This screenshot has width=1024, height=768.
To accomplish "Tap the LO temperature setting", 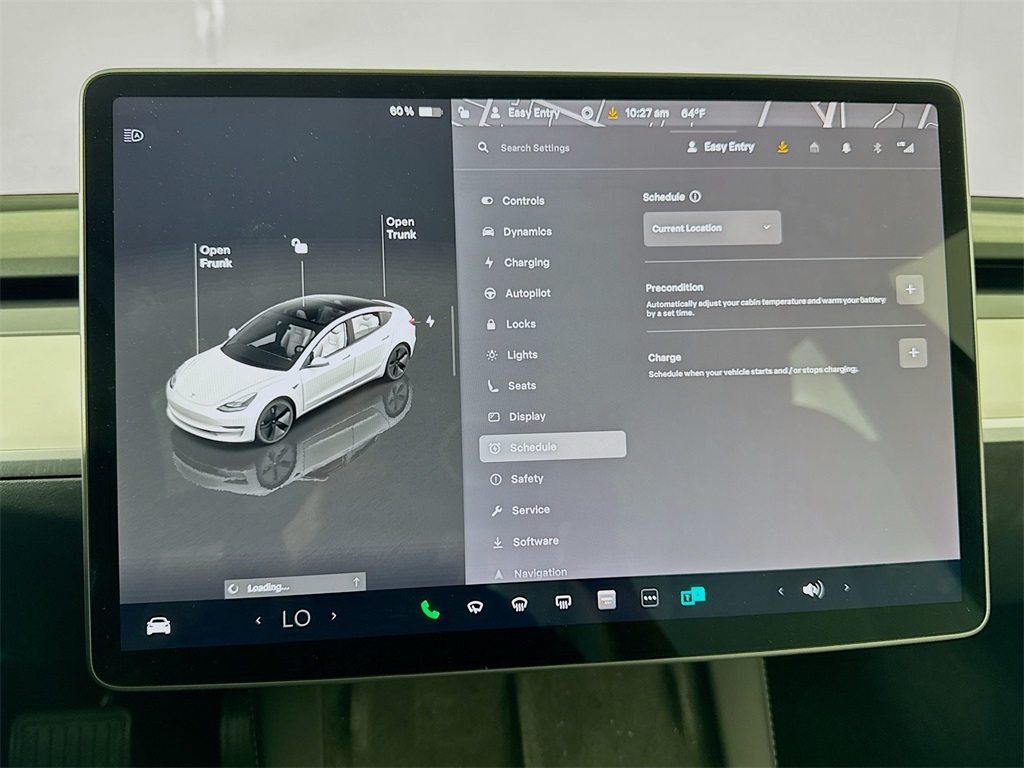I will tap(296, 618).
